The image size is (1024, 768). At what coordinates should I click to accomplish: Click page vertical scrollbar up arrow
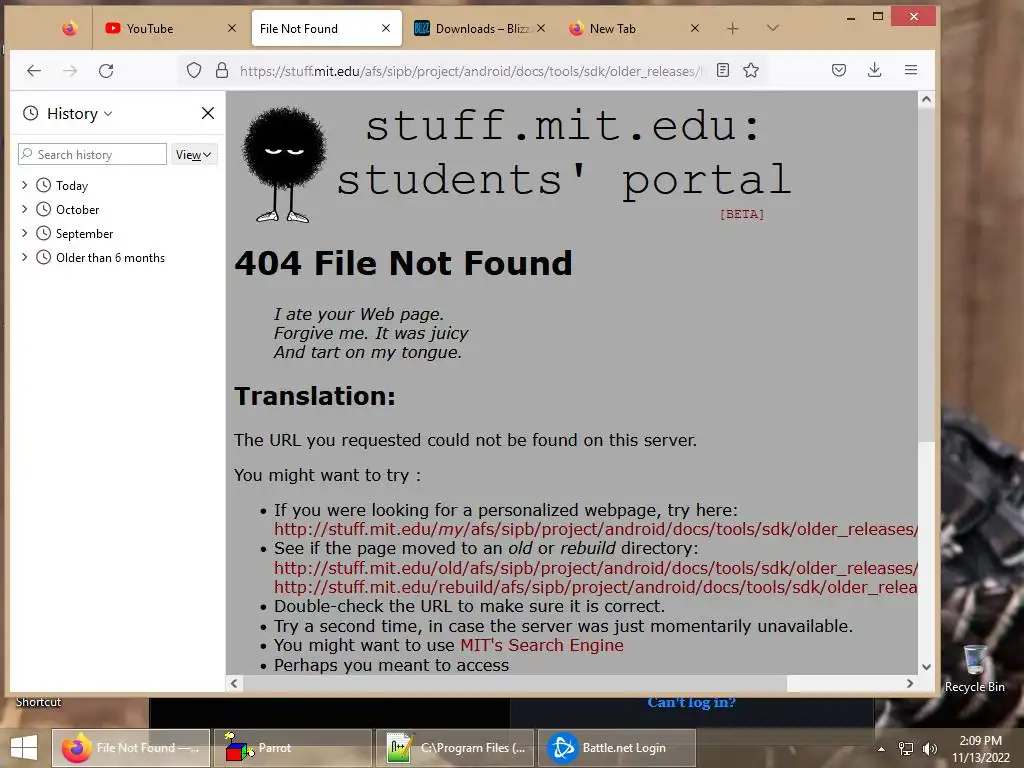coord(926,99)
